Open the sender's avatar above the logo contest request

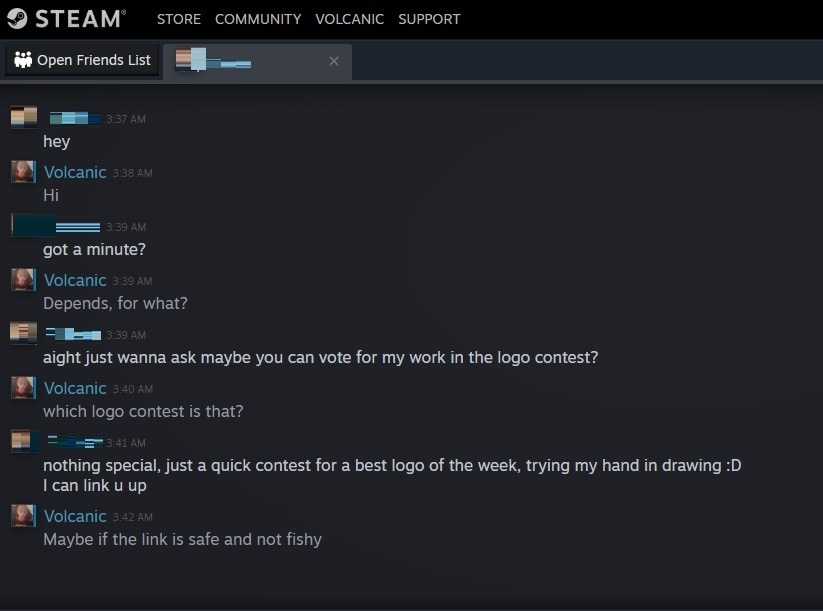click(24, 333)
